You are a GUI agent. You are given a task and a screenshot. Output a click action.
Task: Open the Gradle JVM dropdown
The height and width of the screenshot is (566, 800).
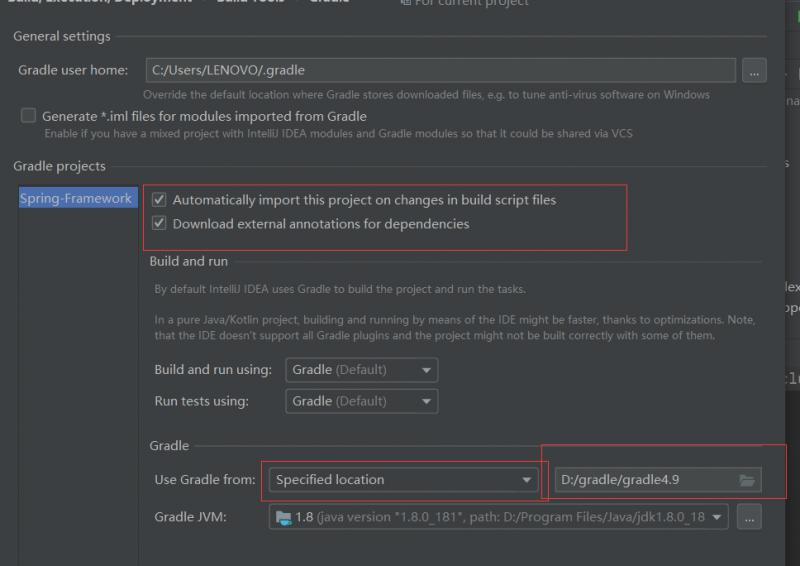coord(498,517)
